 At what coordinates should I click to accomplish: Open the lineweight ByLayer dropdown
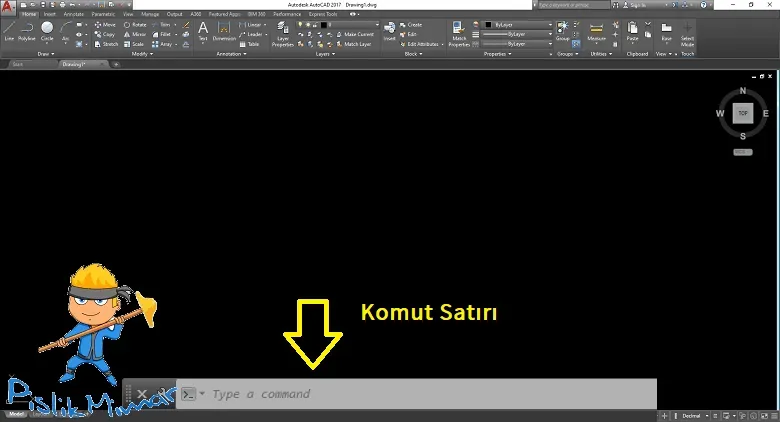(x=550, y=34)
